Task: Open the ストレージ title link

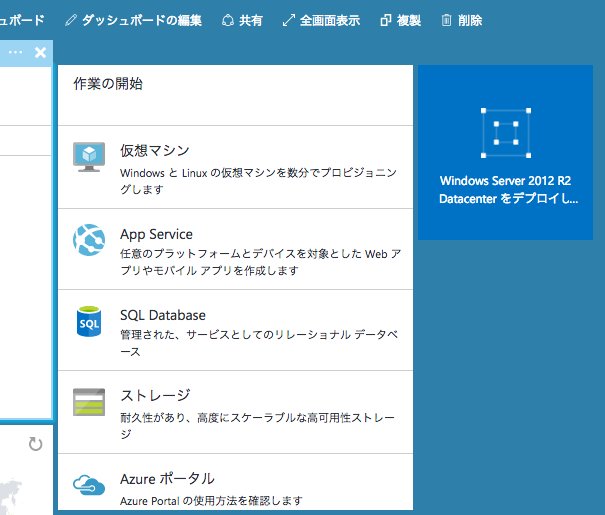Action: [x=155, y=396]
